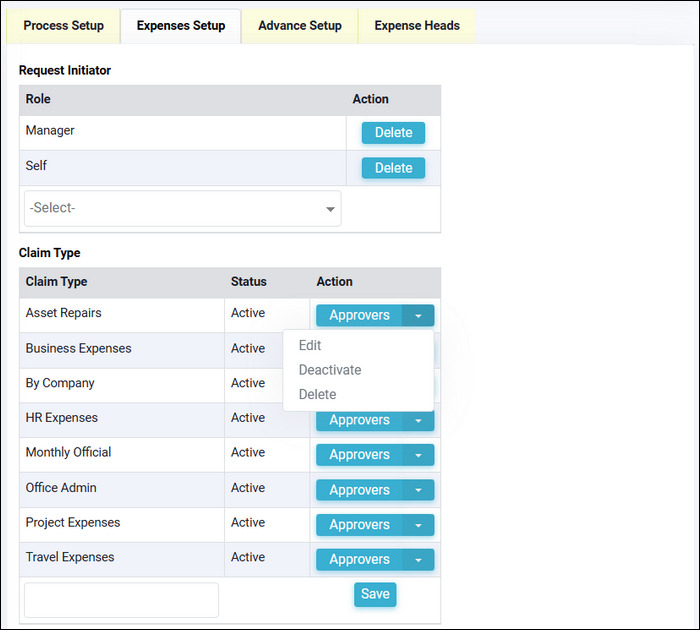Collapse the Asset Repairs action dropdown arrow

coord(418,316)
